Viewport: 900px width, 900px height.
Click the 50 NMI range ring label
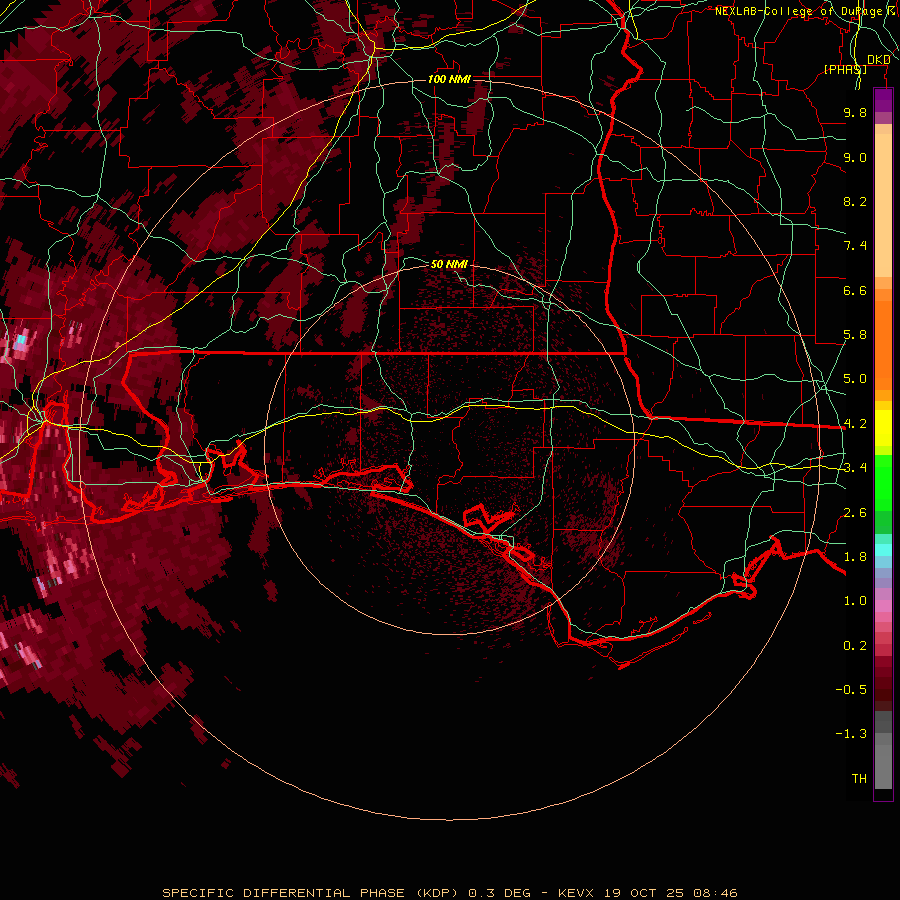tap(449, 264)
